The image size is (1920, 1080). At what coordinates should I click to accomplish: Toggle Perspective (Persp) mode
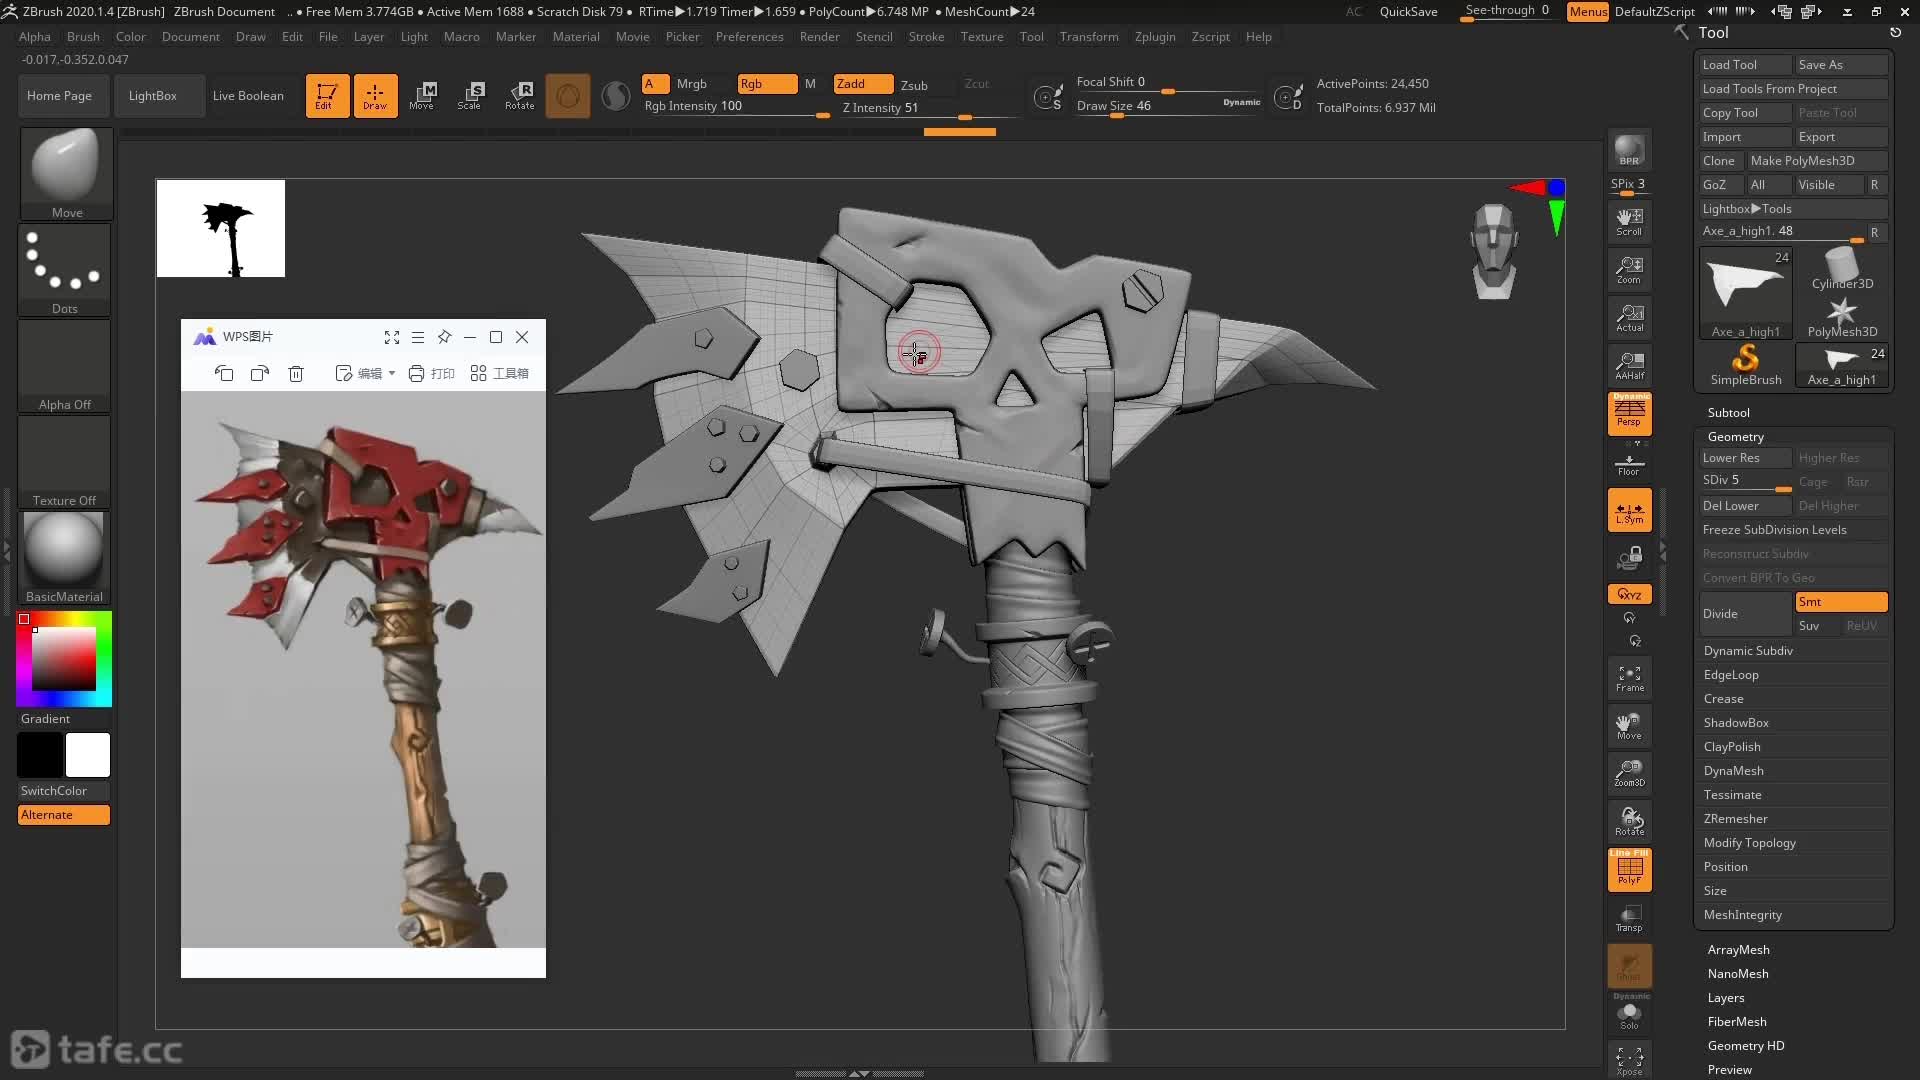(x=1629, y=414)
